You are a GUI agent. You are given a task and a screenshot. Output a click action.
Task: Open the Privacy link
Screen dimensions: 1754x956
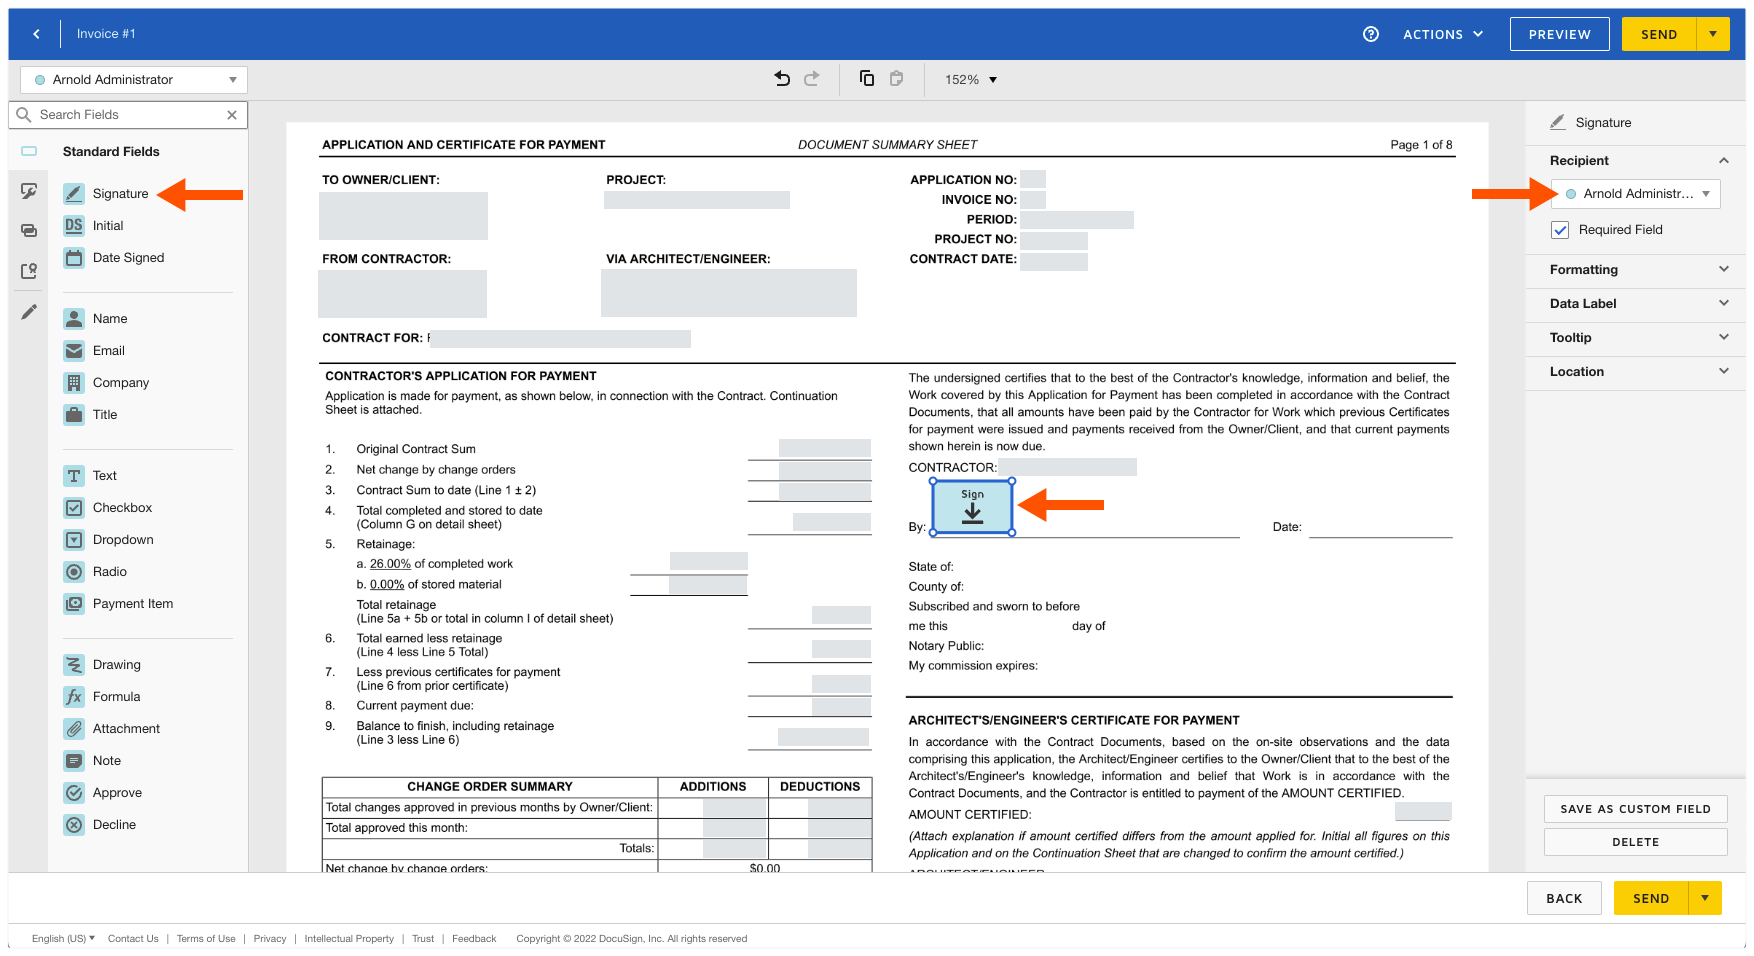pos(270,939)
